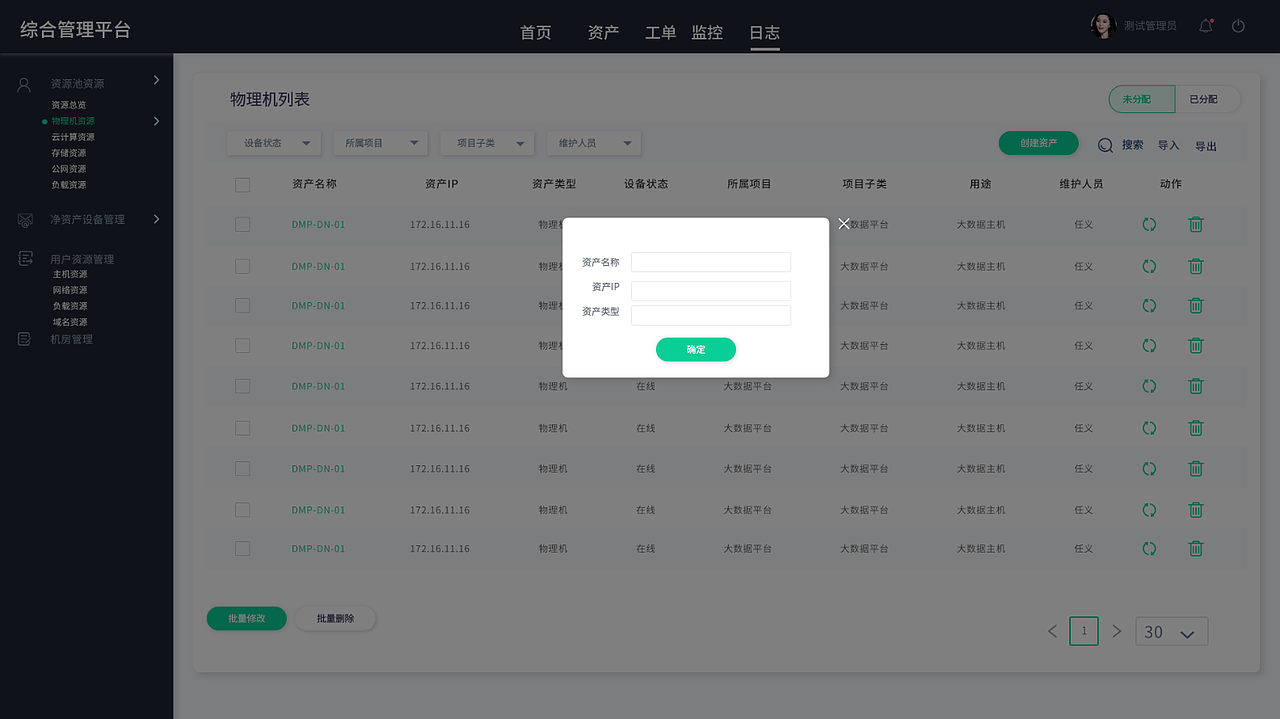Click the 资产名称 input field
1280x719 pixels.
coord(711,261)
